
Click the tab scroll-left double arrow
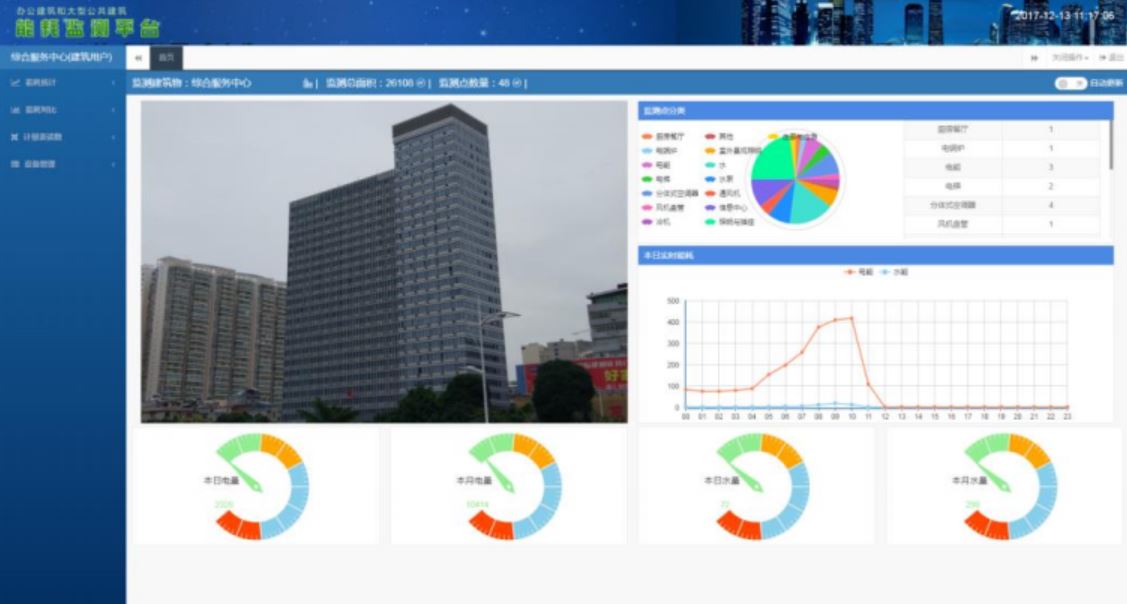(x=138, y=58)
